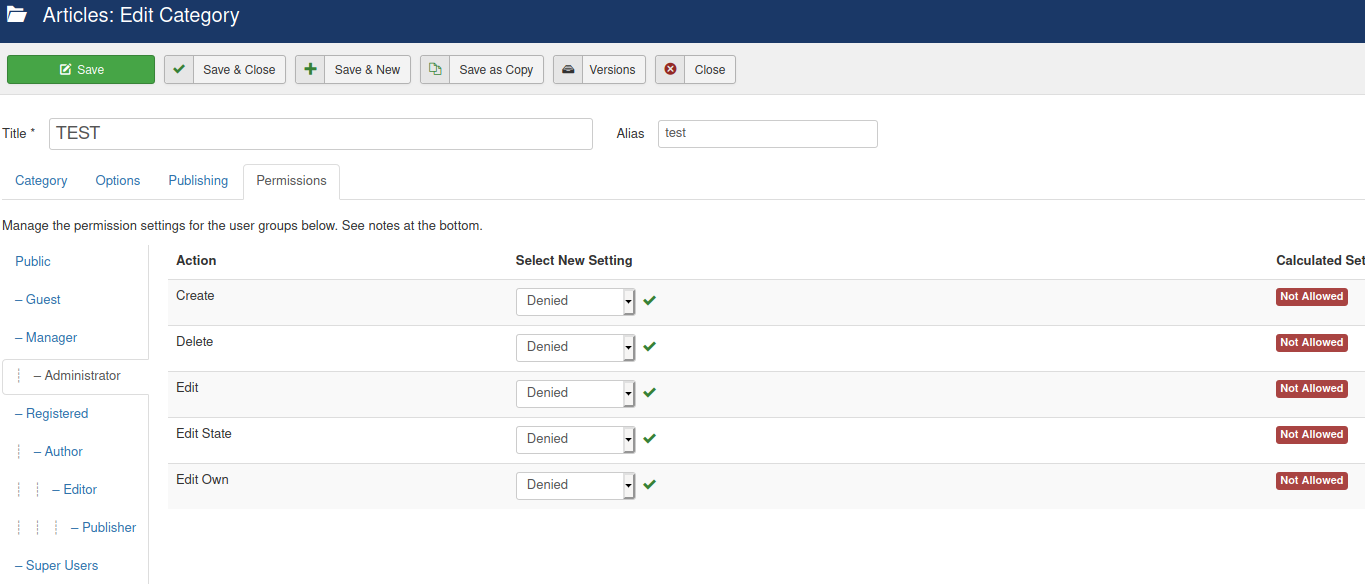The image size is (1365, 584).
Task: Select the Public user group
Action: pyautogui.click(x=33, y=261)
